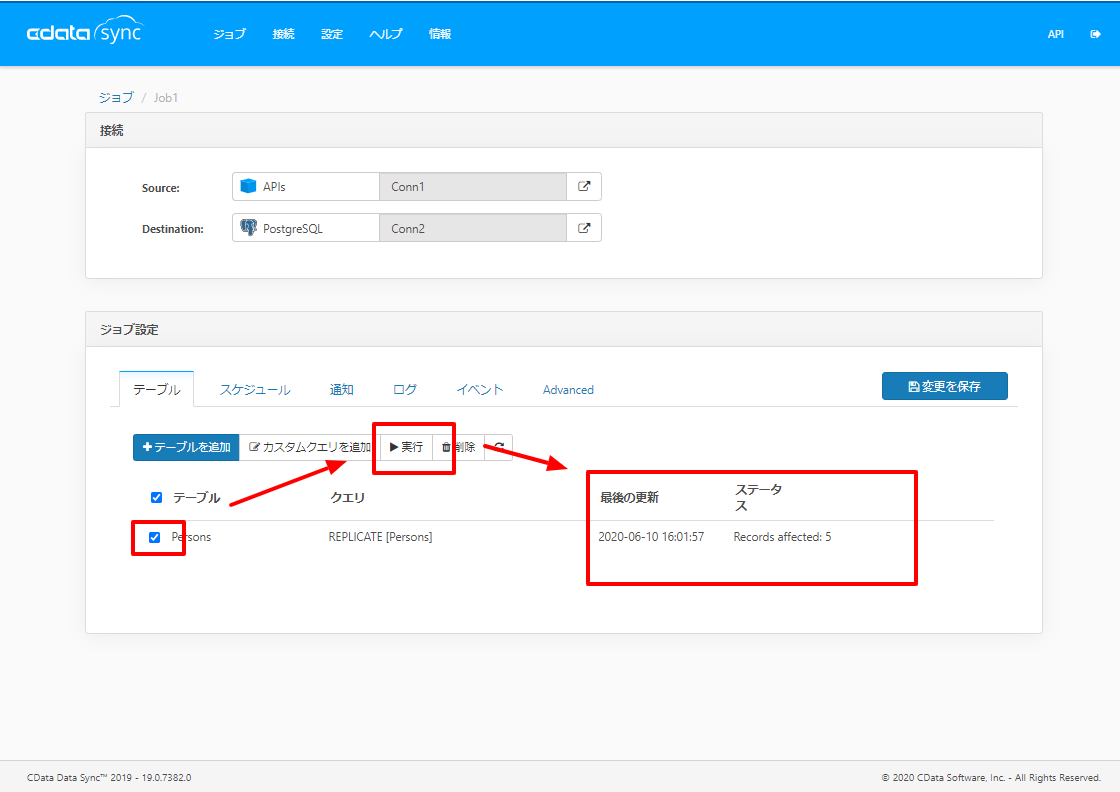Open the ヘルプ menu in header

pyautogui.click(x=386, y=34)
